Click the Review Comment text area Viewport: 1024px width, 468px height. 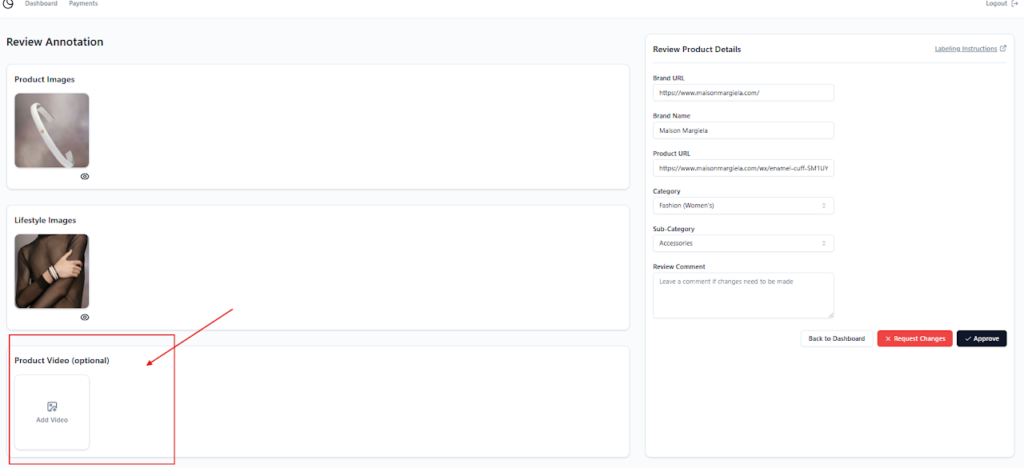pos(743,295)
